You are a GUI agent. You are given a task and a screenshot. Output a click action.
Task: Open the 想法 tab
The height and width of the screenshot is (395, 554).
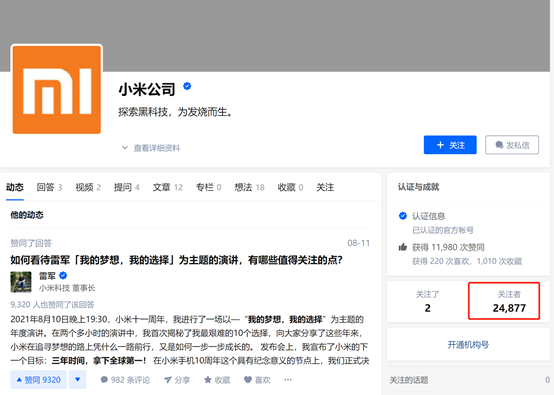click(x=249, y=187)
